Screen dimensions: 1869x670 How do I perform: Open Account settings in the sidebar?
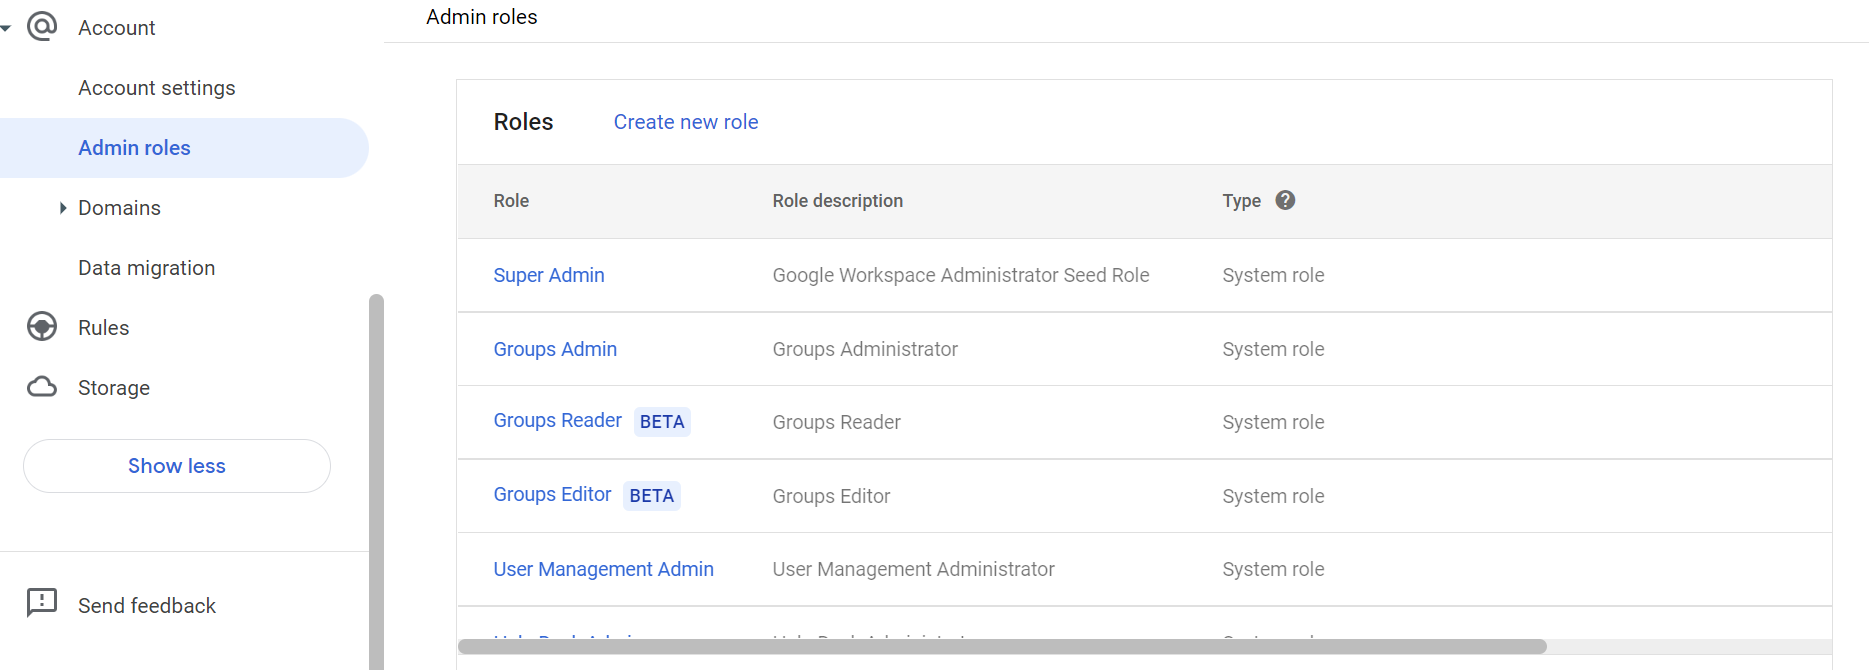[x=157, y=88]
